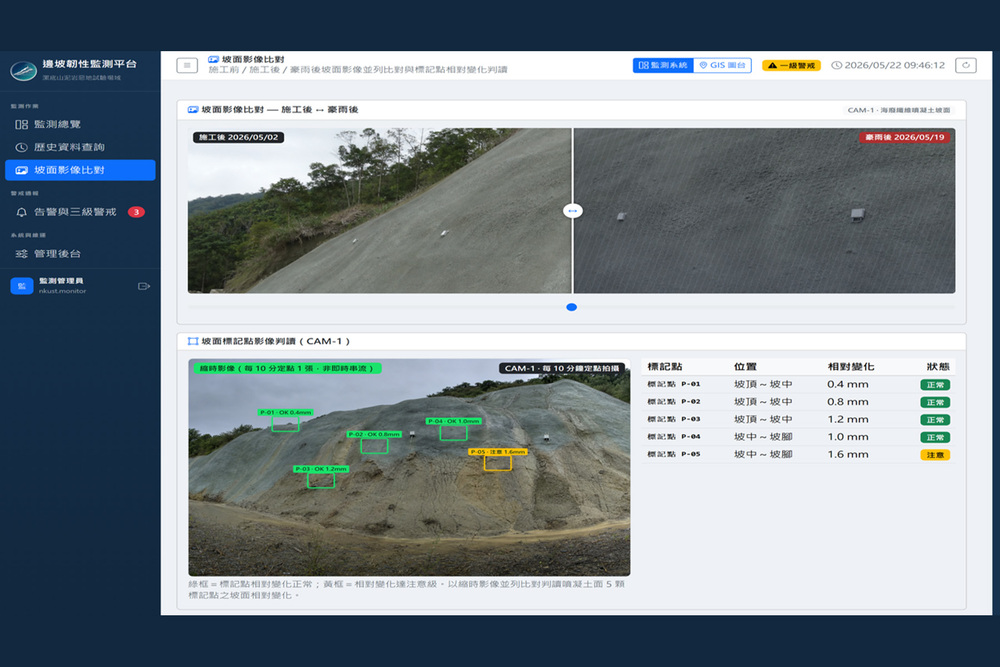Click the 注意 status of 標記點 P-05
This screenshot has height=667, width=1000.
tap(935, 455)
